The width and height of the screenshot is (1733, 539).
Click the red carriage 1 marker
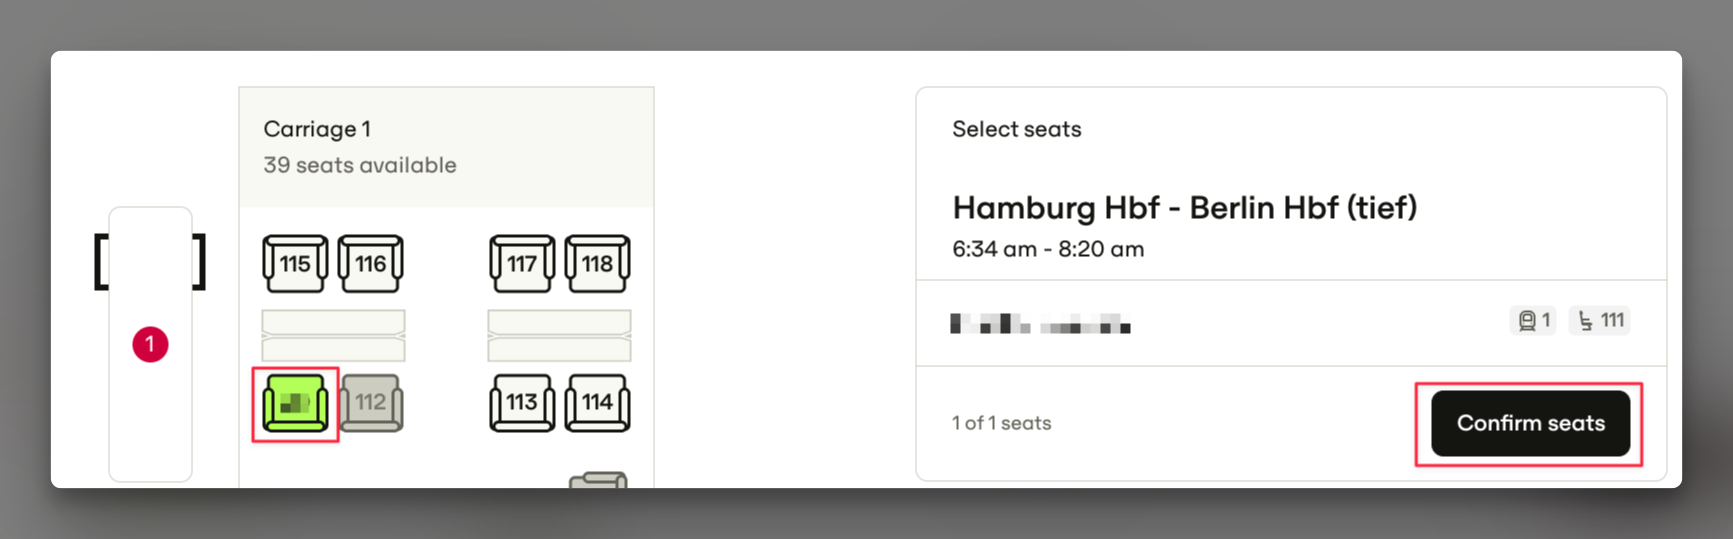[x=150, y=344]
